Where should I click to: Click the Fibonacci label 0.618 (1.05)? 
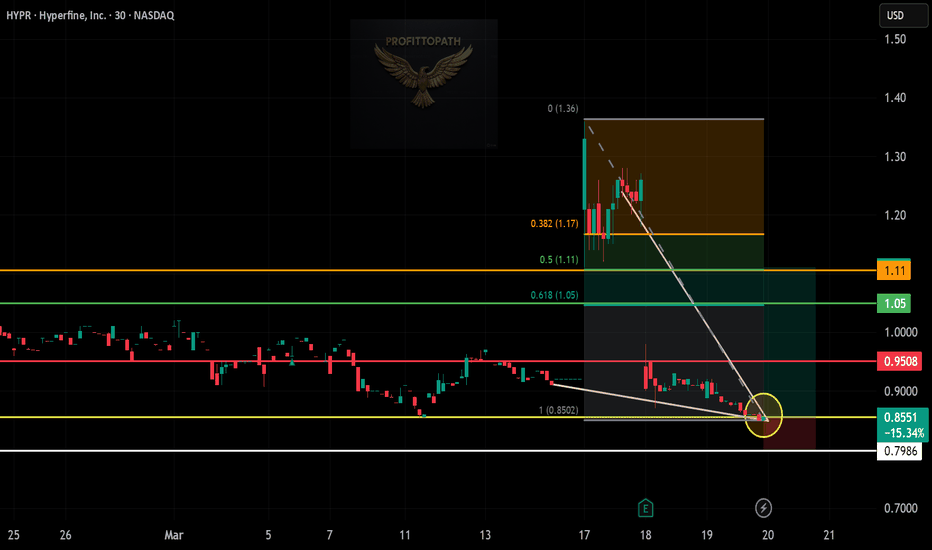pyautogui.click(x=554, y=295)
